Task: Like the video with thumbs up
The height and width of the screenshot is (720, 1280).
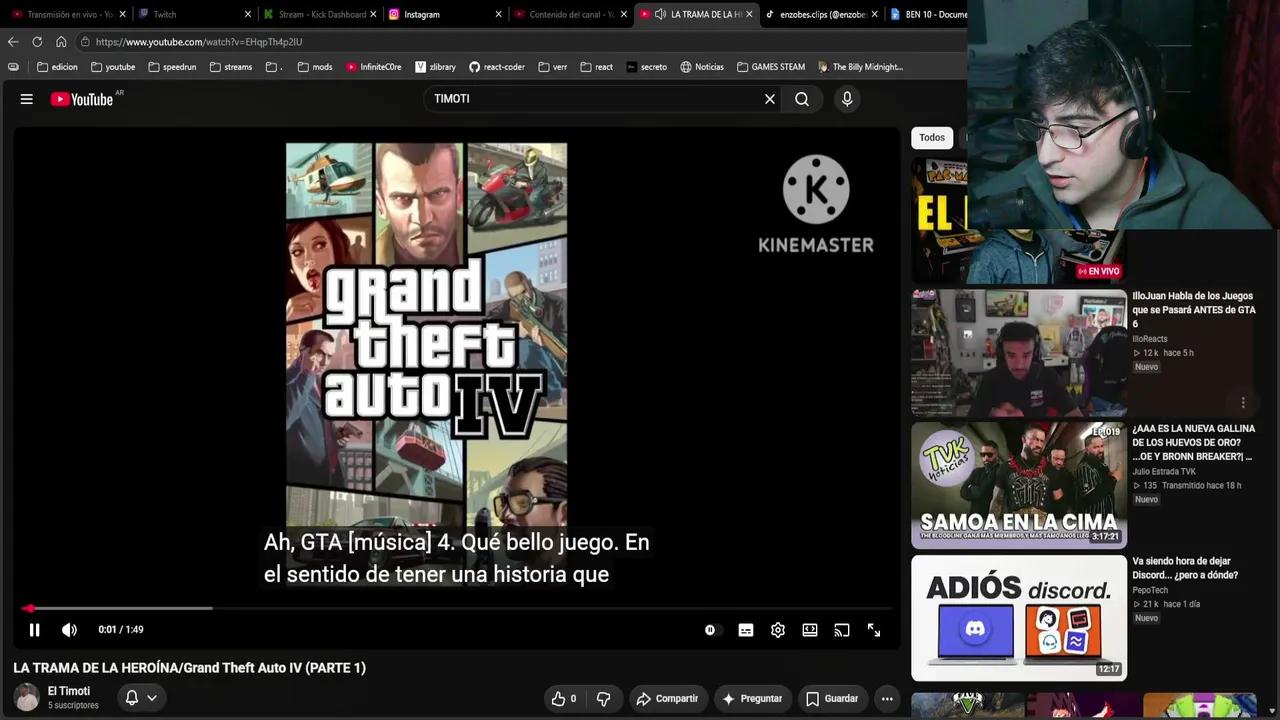Action: (x=564, y=699)
